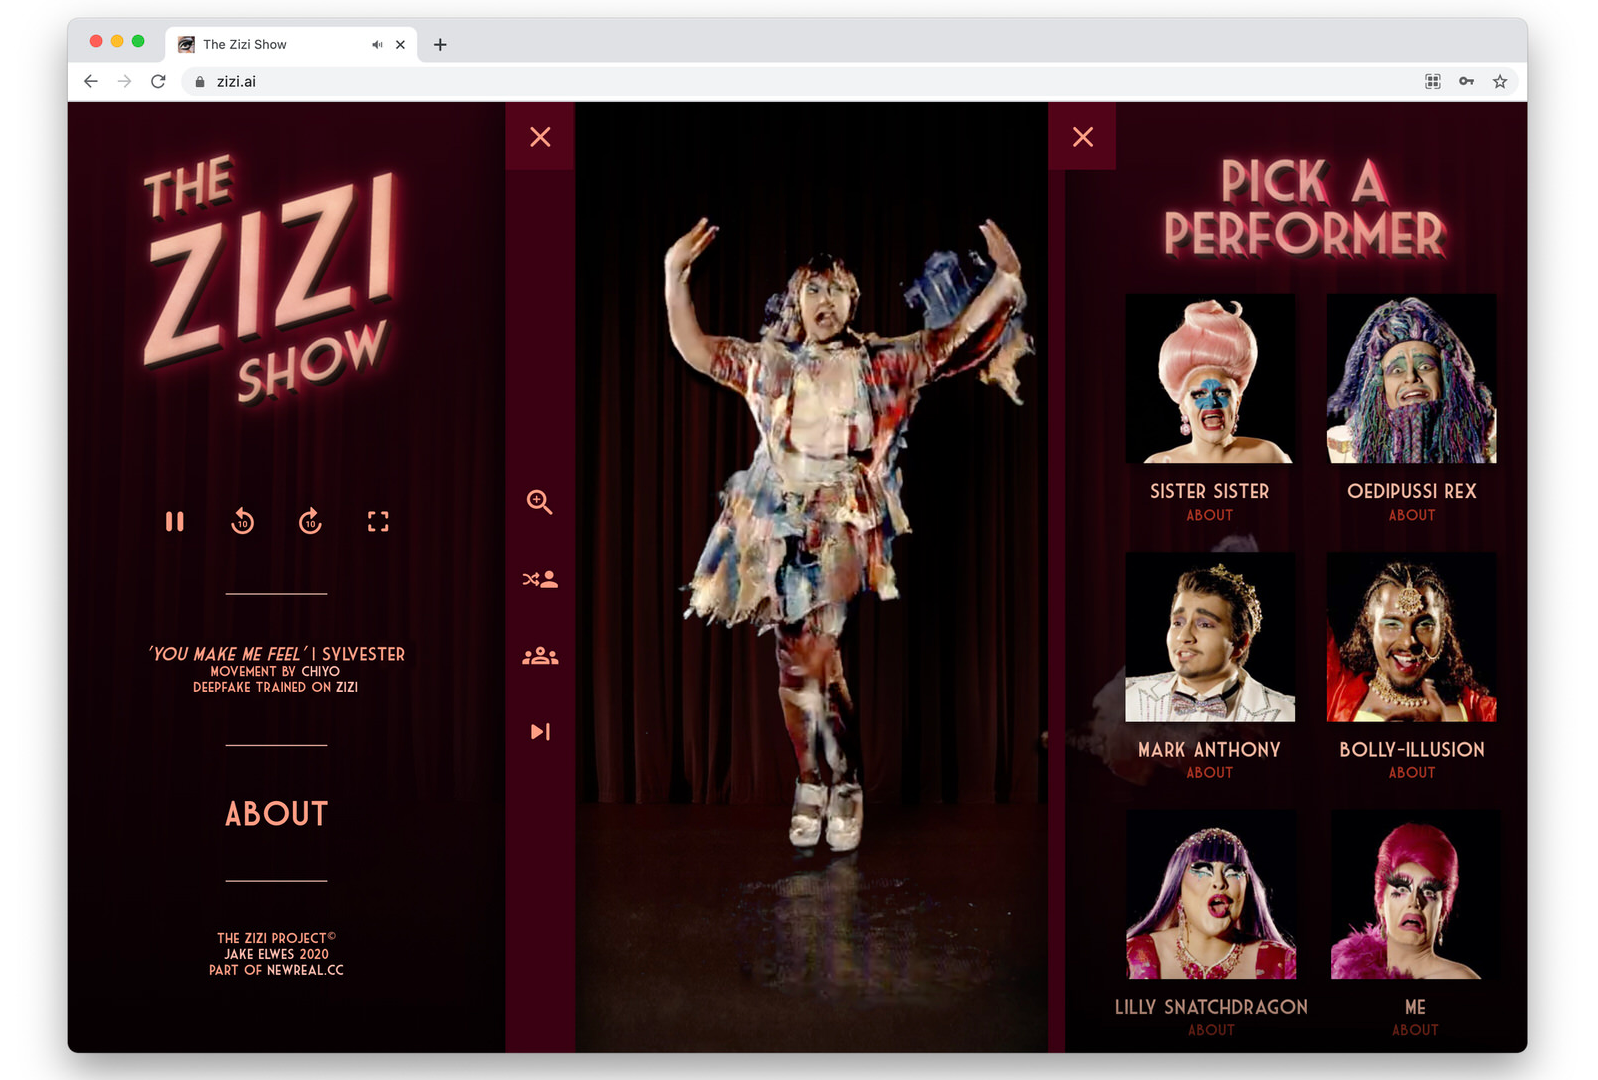The width and height of the screenshot is (1598, 1080).
Task: Click 'Part of newreal.cc' text
Action: [x=276, y=970]
